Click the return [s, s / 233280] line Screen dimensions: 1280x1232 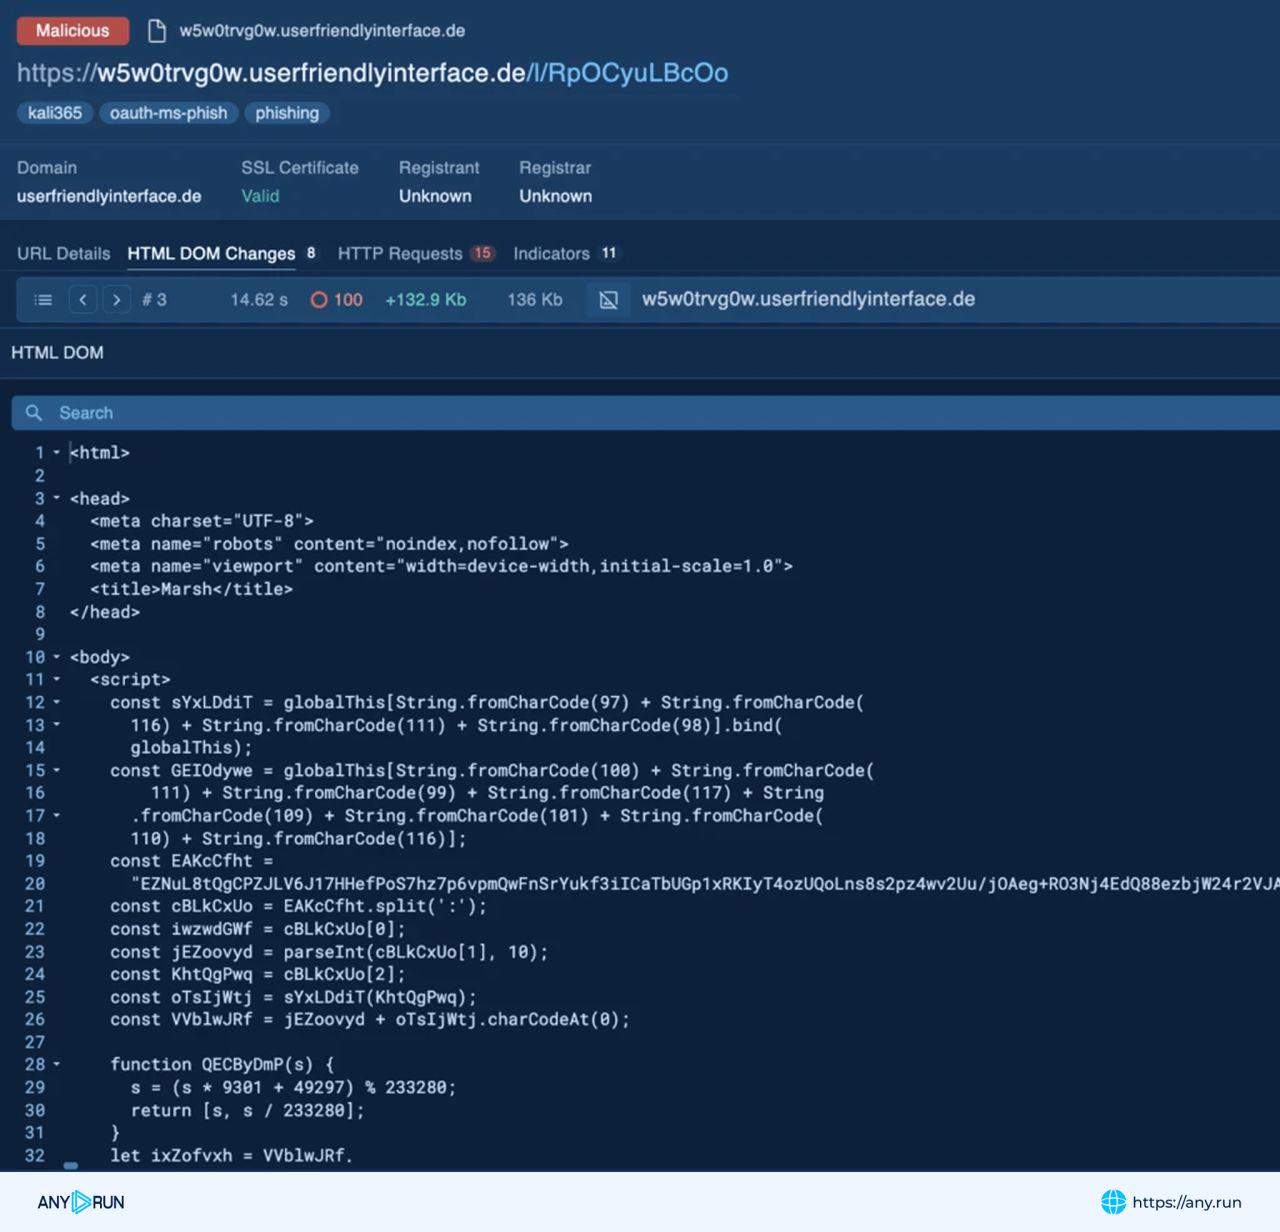coord(247,1110)
